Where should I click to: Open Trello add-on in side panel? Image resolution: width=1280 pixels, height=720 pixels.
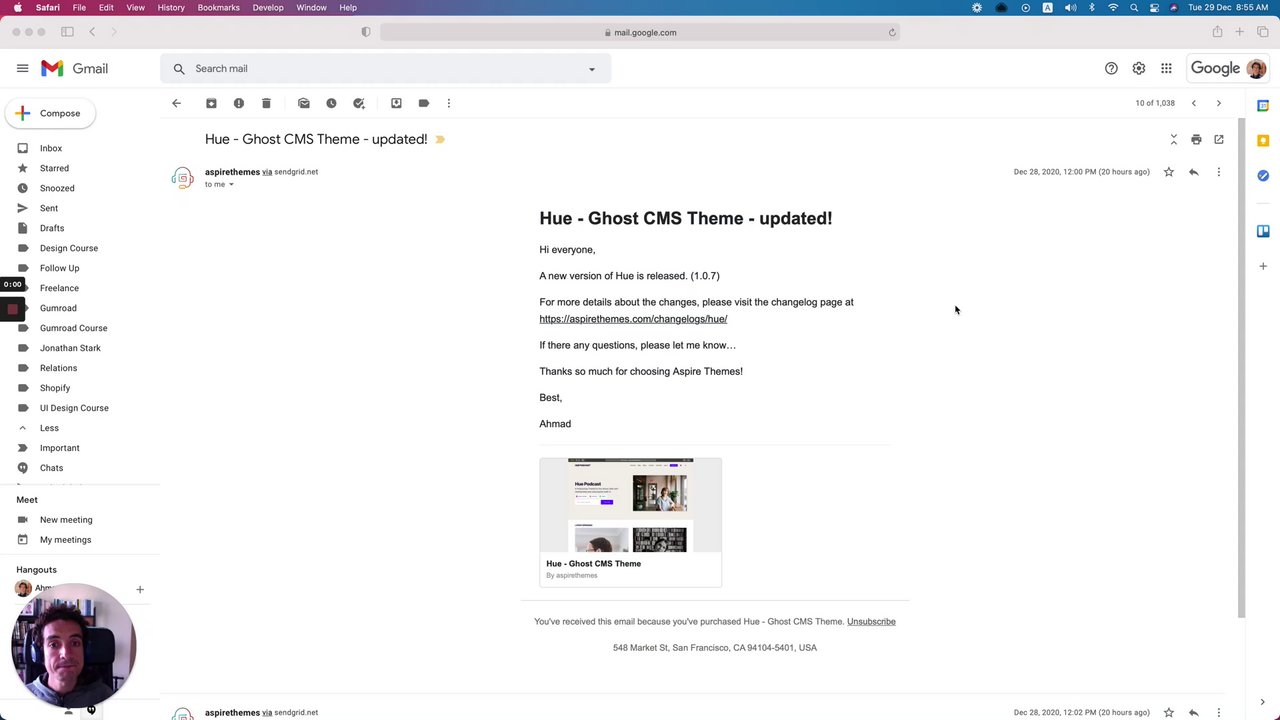(x=1263, y=231)
